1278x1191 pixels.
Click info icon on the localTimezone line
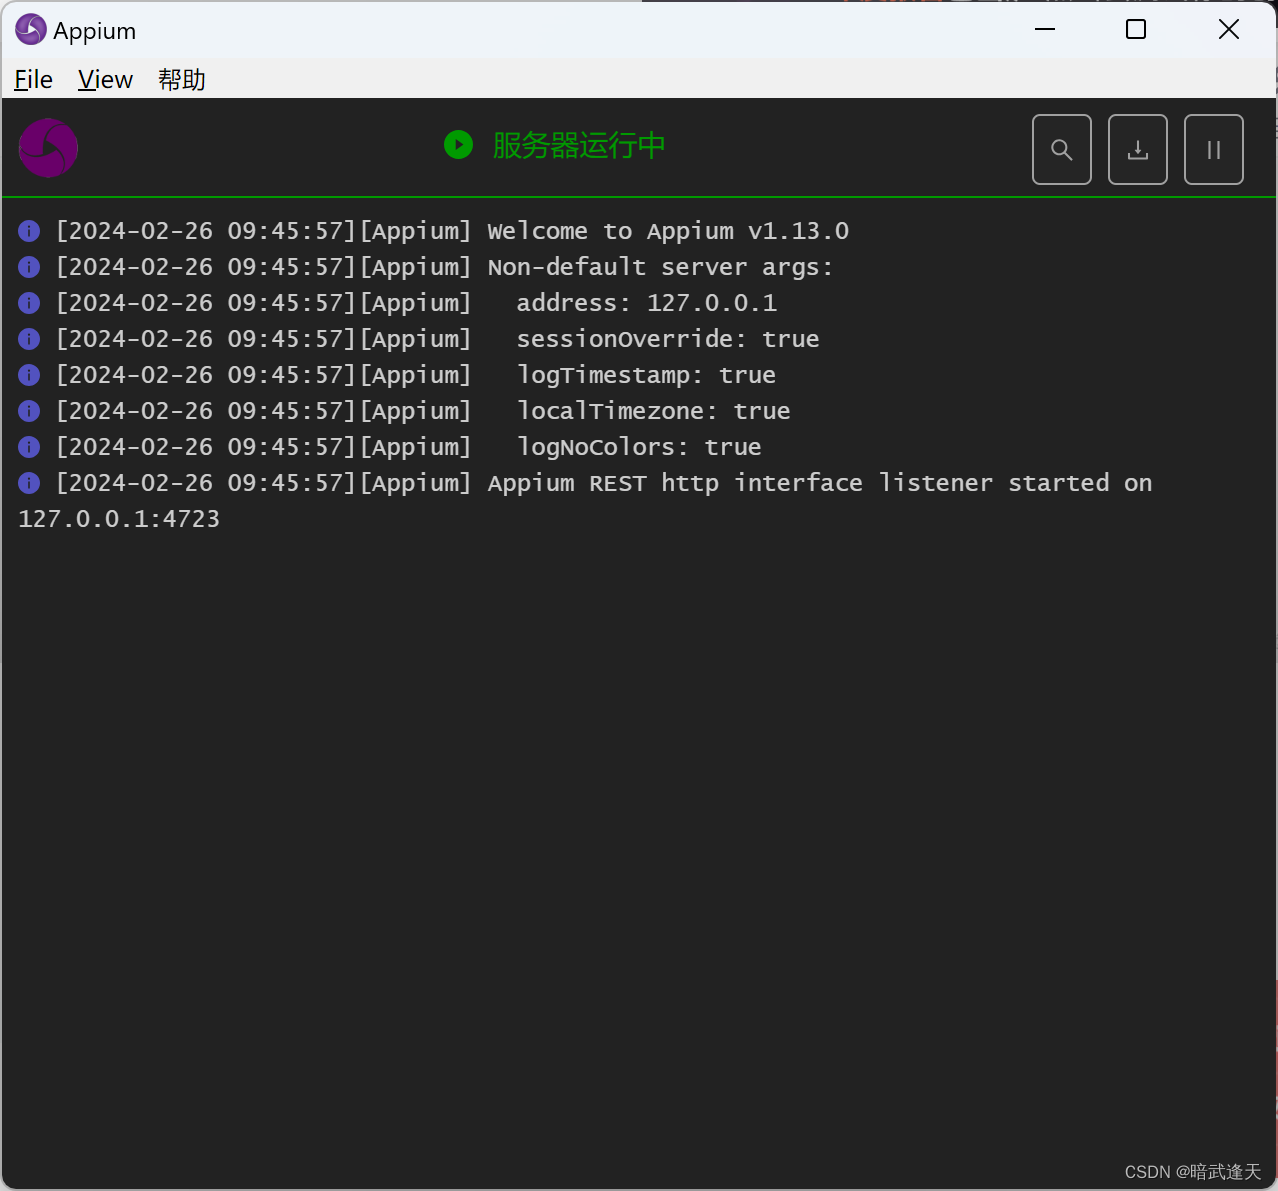tap(29, 411)
